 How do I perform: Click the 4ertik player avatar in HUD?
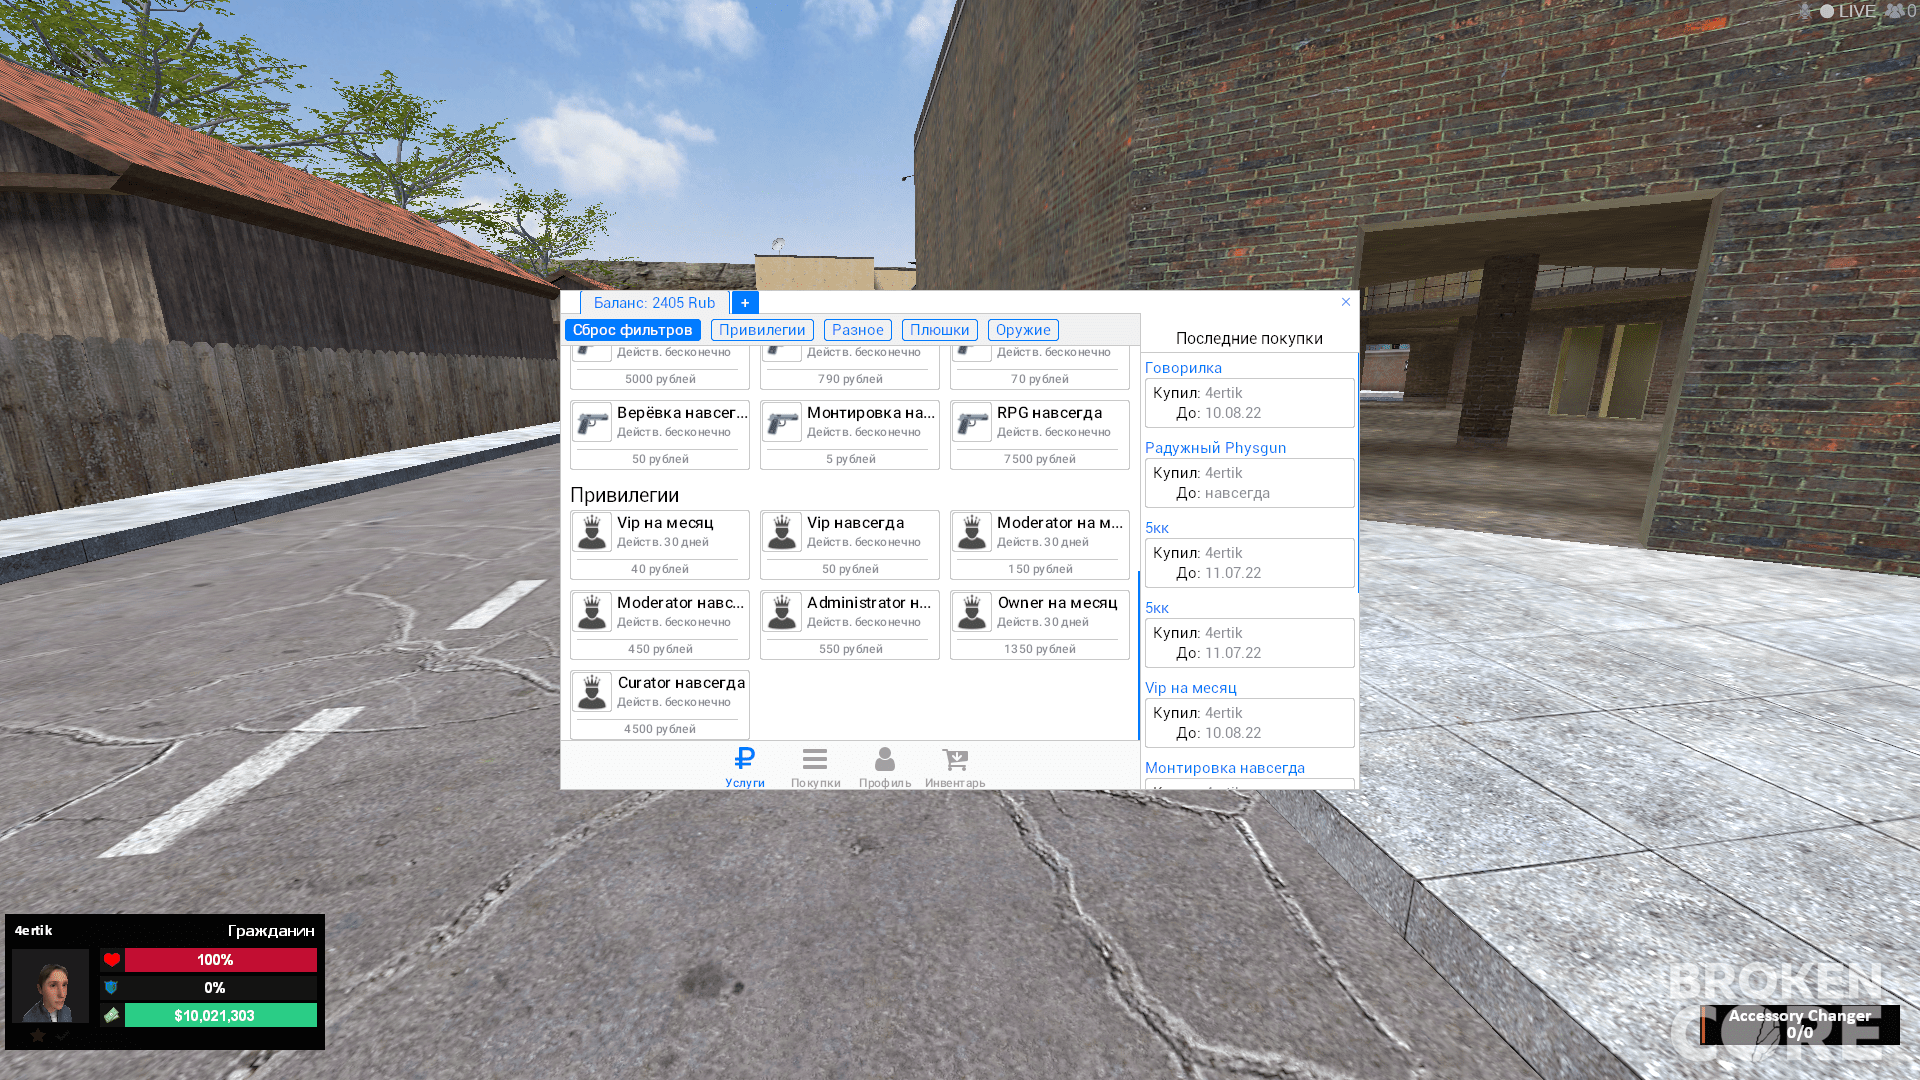(x=50, y=985)
